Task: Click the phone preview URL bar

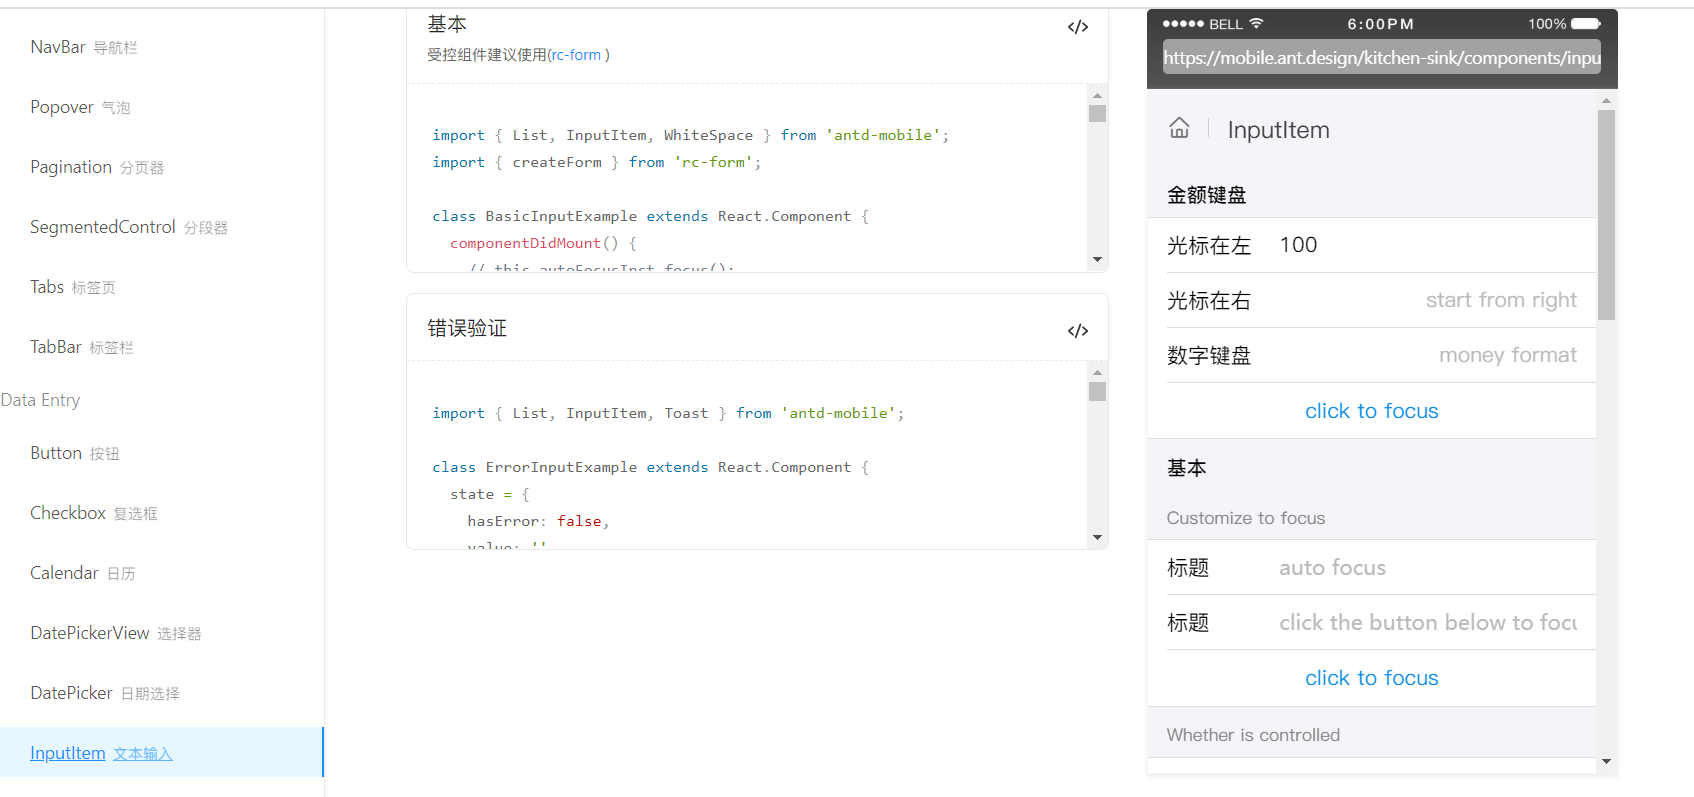Action: [1381, 57]
